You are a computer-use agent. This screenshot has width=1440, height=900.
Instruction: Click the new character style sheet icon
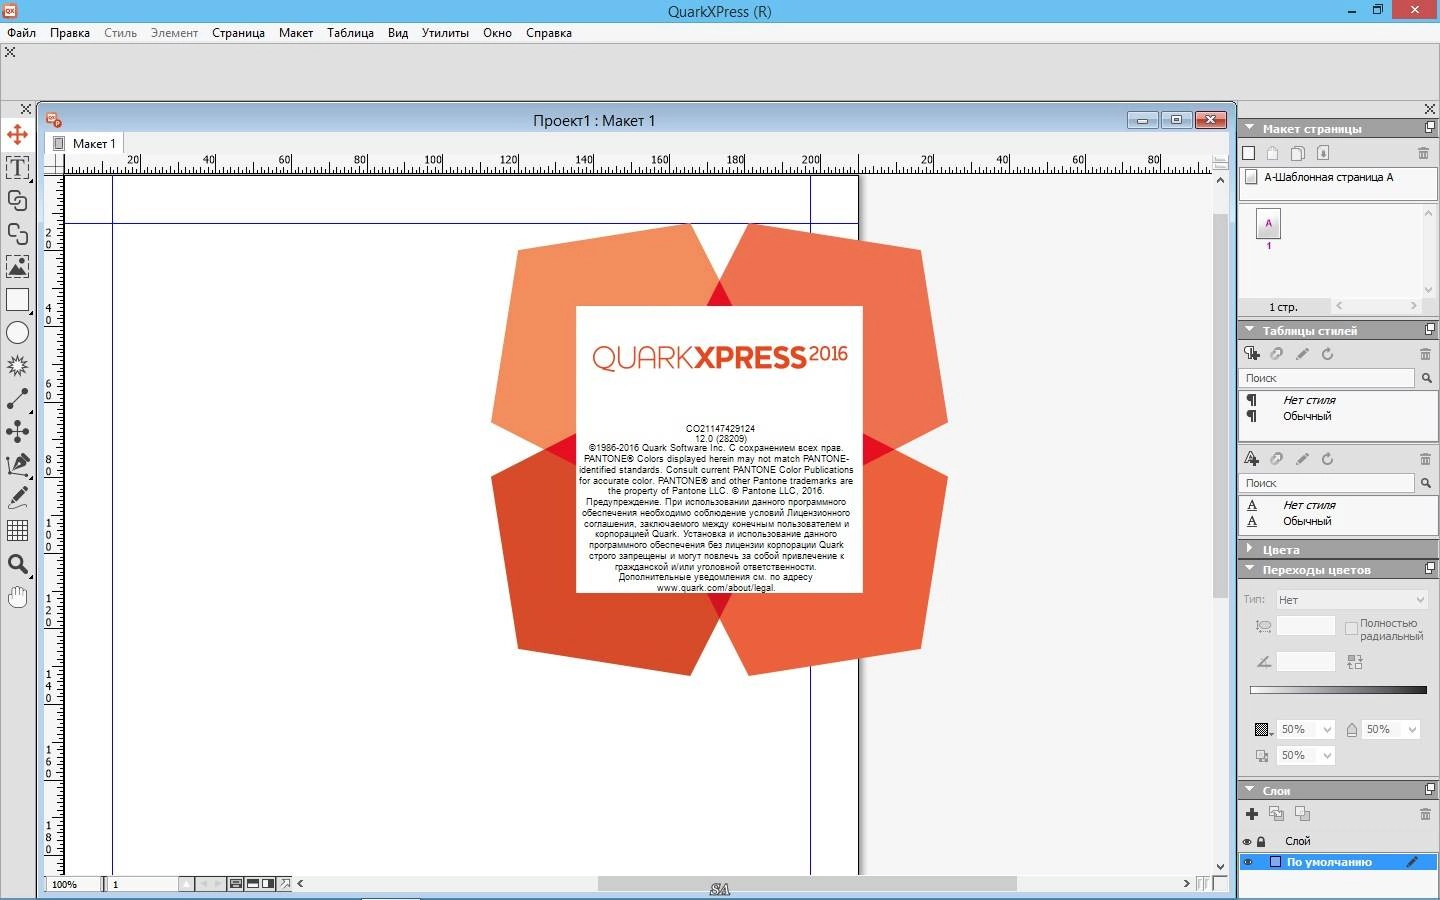coord(1251,459)
